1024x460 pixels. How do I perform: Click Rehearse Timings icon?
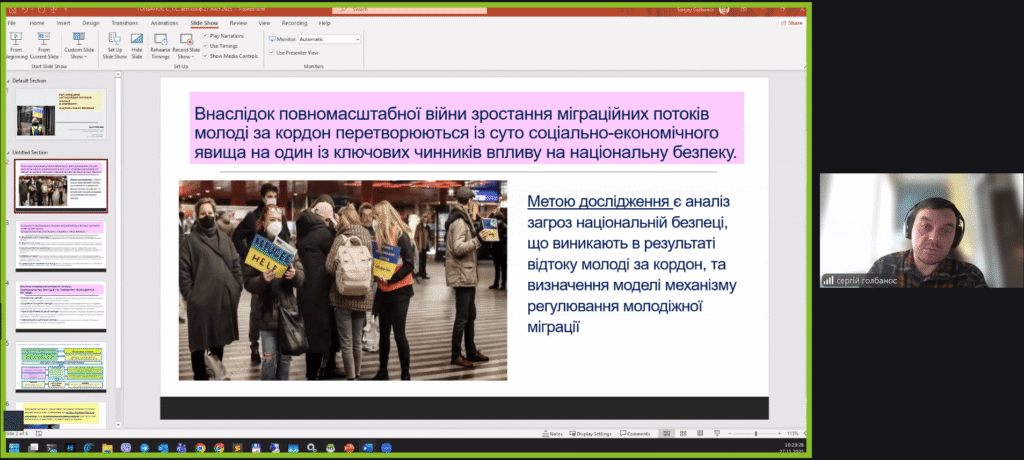click(160, 44)
